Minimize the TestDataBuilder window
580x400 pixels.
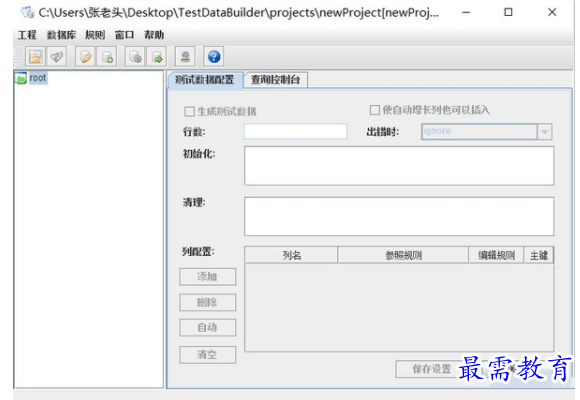466,13
